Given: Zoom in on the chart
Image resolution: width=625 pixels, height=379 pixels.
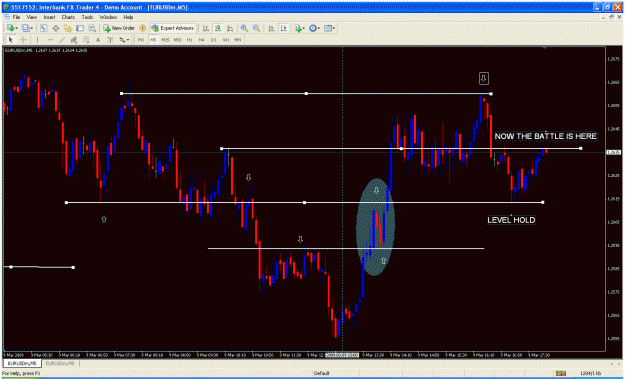Looking at the screenshot, I should (x=244, y=28).
